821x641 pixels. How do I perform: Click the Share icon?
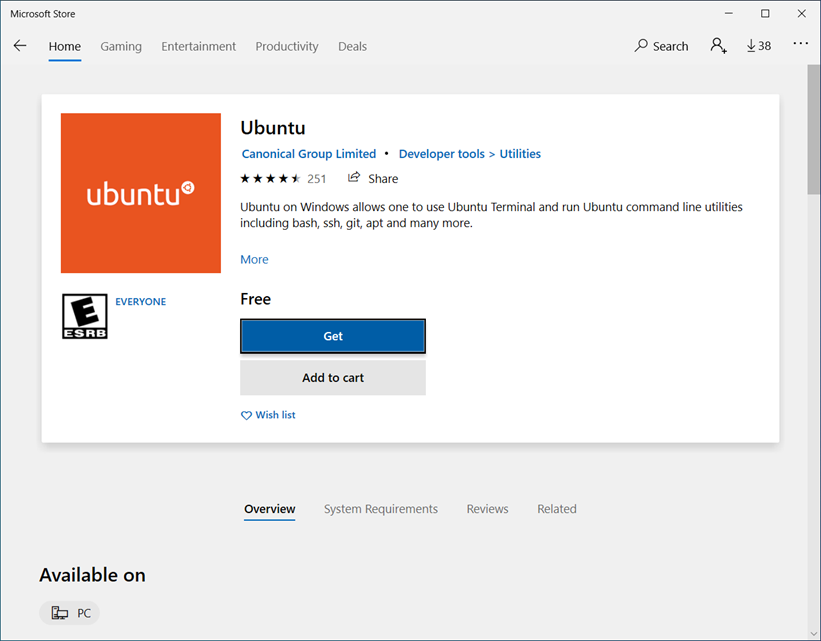pyautogui.click(x=354, y=178)
